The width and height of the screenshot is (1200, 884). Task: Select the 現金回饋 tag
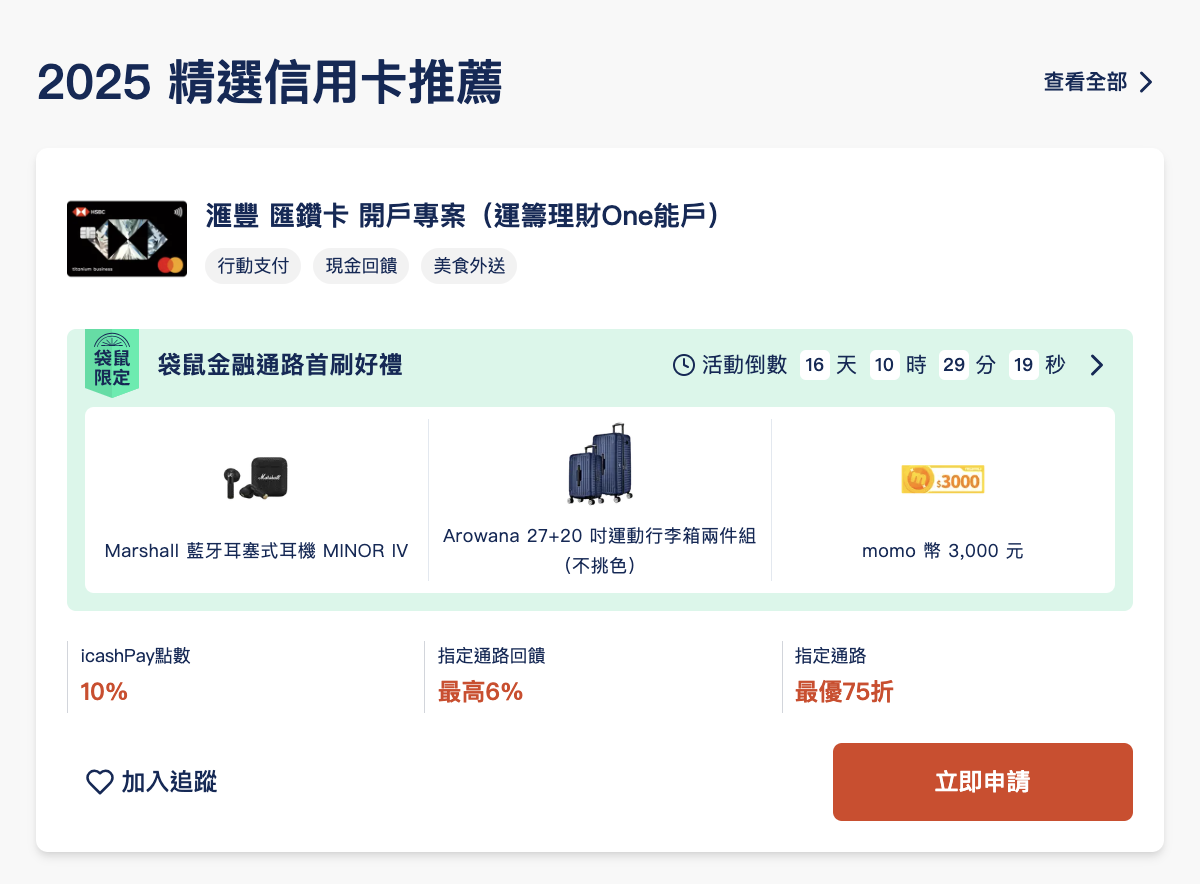click(361, 266)
